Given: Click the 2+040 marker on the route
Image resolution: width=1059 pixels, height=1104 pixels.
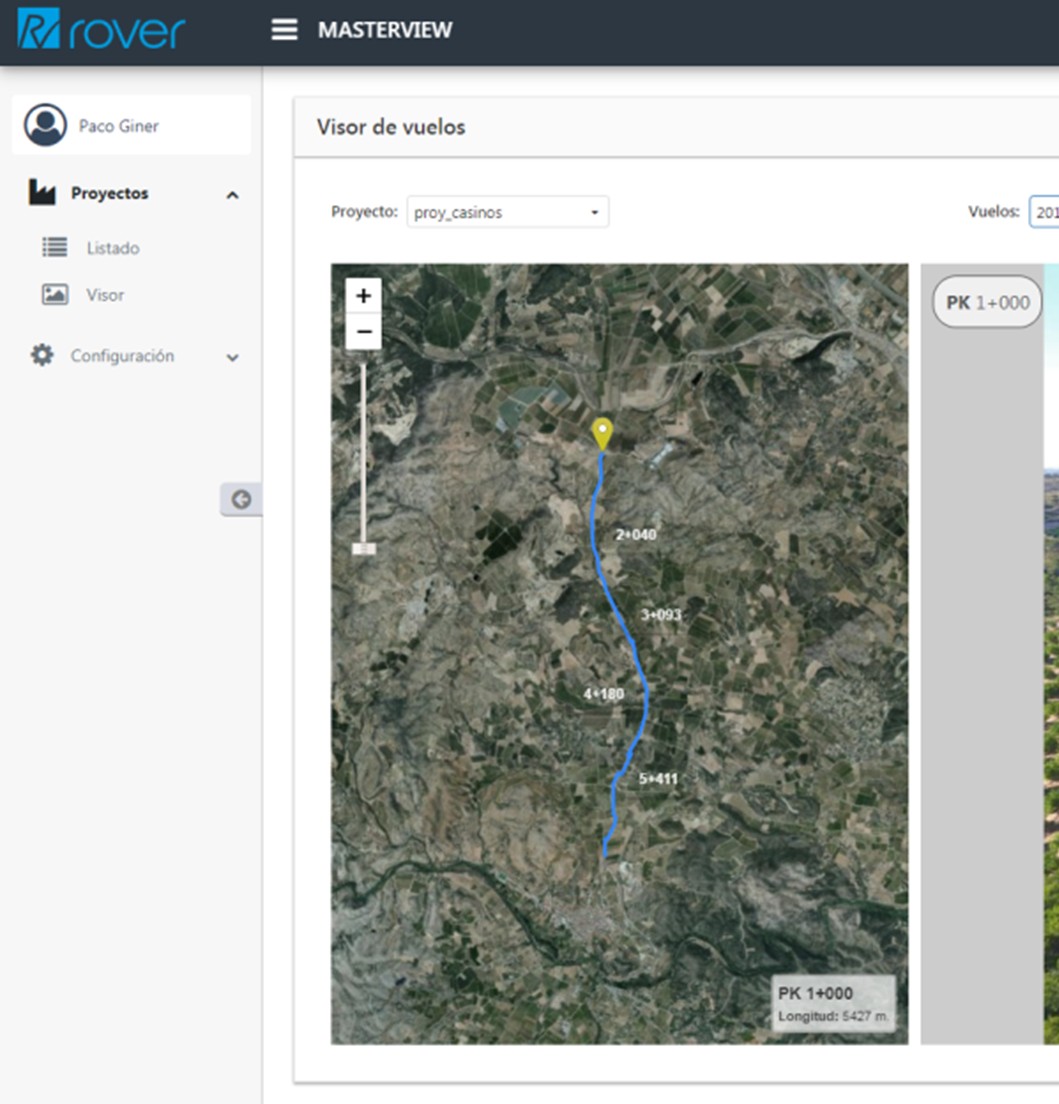Looking at the screenshot, I should (x=636, y=534).
